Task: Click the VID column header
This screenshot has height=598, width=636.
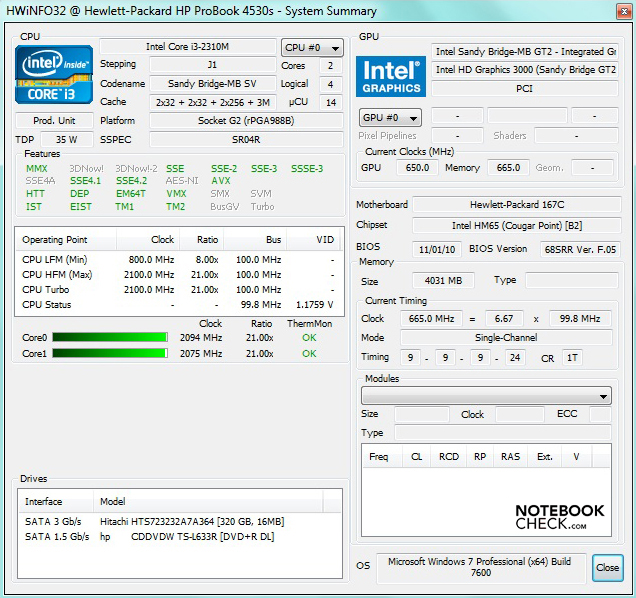Action: click(x=315, y=239)
